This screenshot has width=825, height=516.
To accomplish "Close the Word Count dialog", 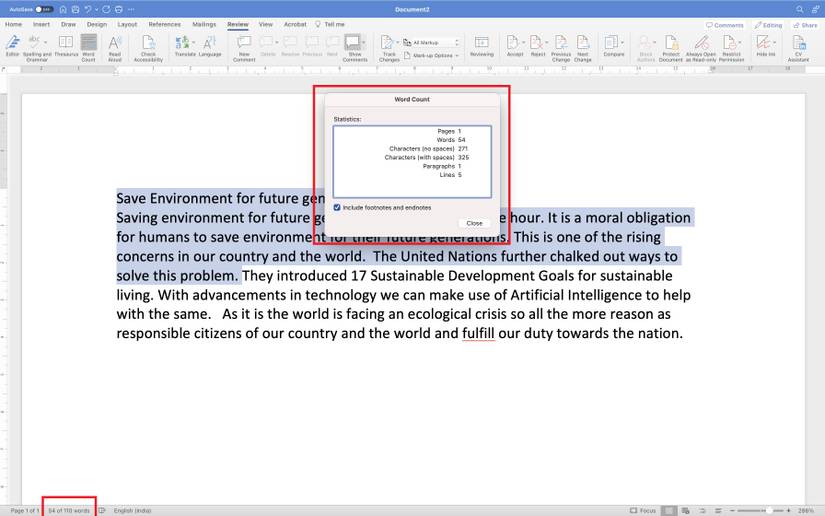I will coord(474,224).
